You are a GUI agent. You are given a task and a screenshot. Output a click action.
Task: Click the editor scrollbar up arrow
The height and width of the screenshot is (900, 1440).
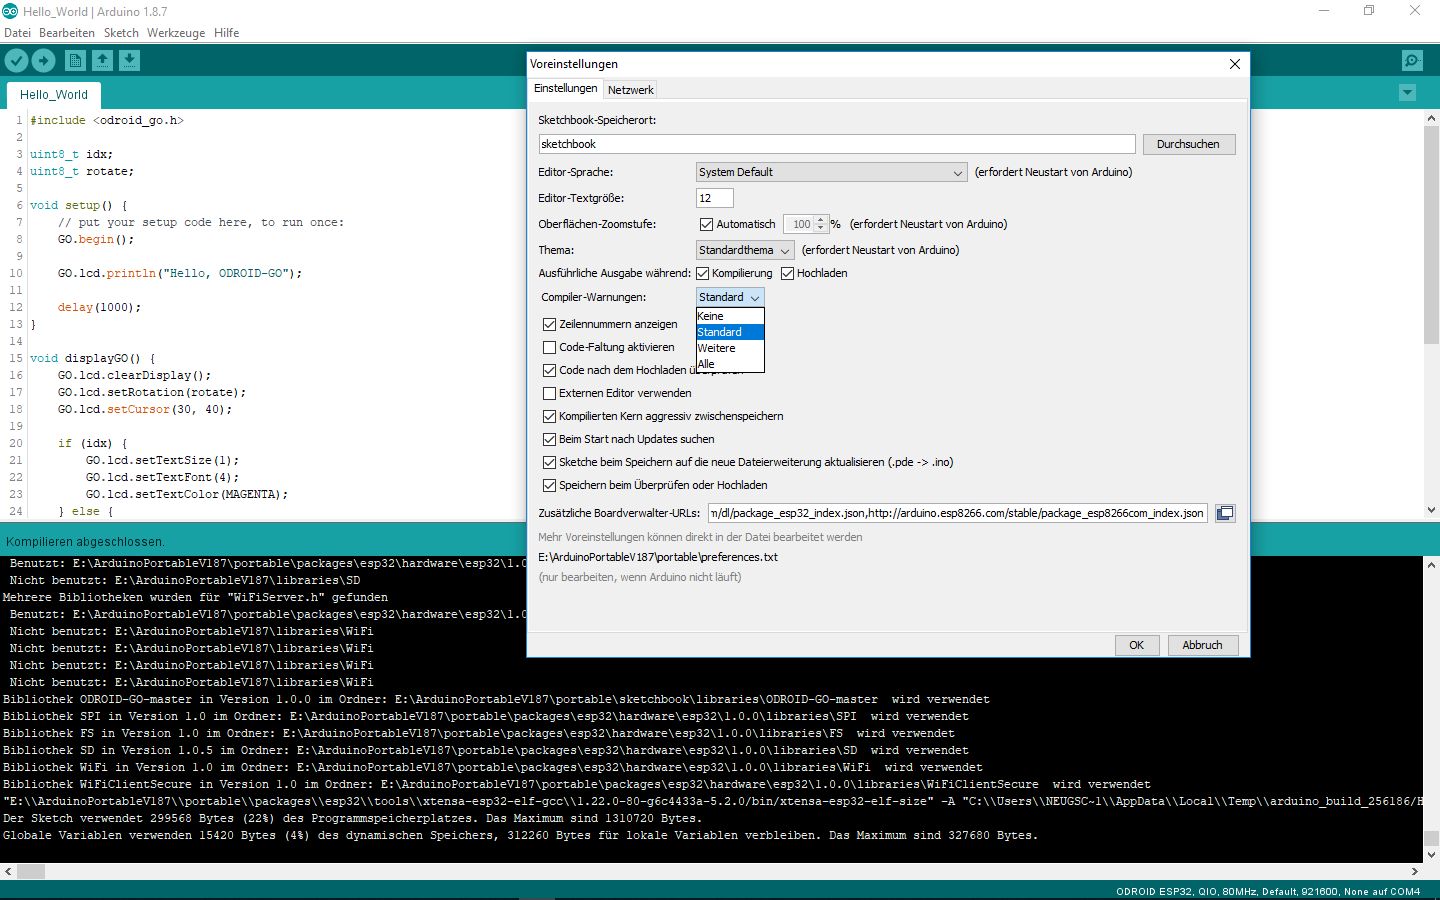(x=1431, y=118)
